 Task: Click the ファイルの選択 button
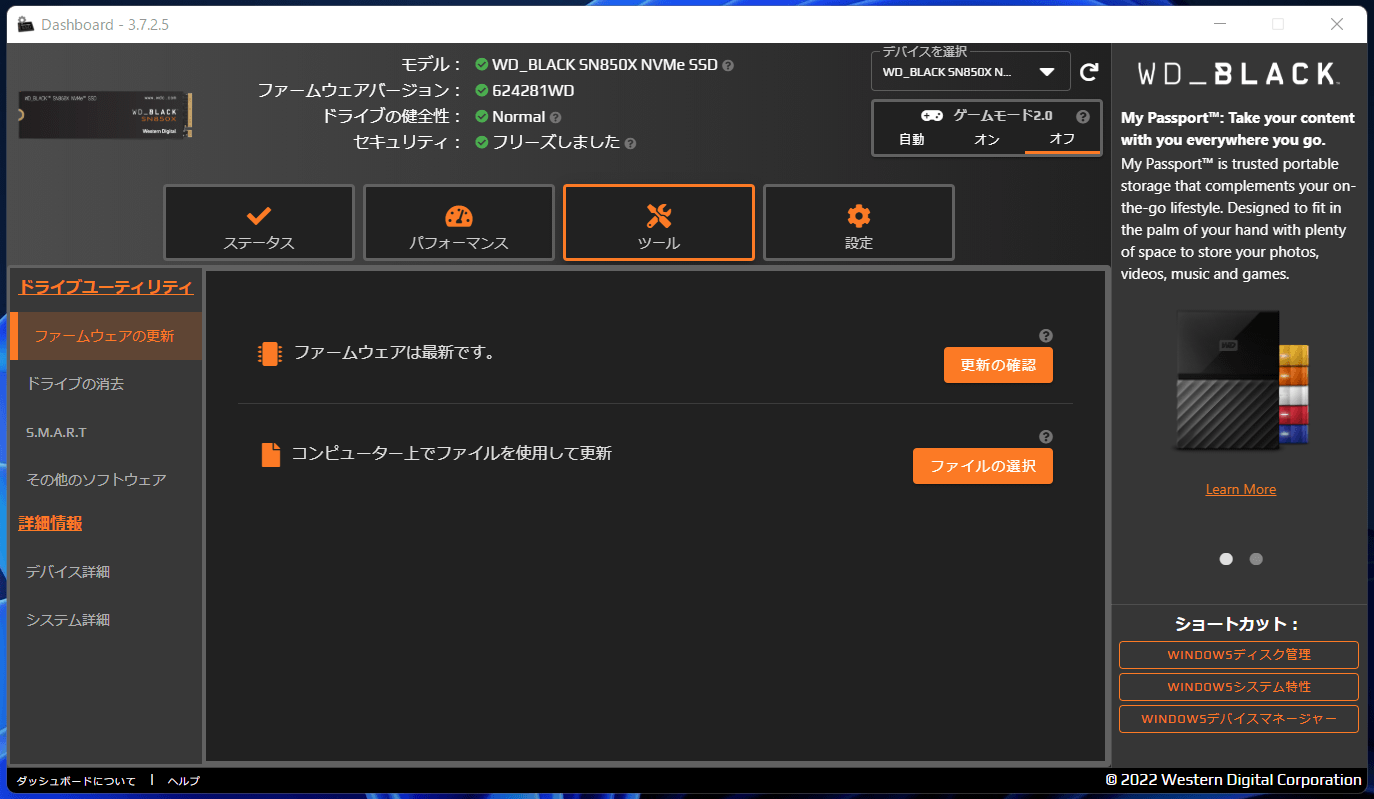click(x=983, y=466)
